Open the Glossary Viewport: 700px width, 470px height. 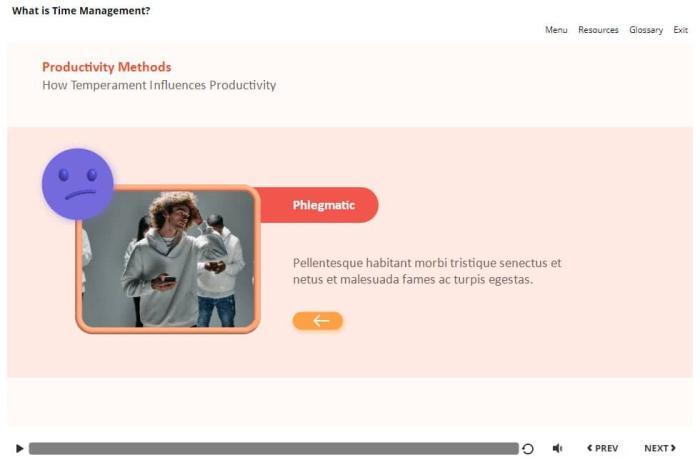tap(646, 30)
